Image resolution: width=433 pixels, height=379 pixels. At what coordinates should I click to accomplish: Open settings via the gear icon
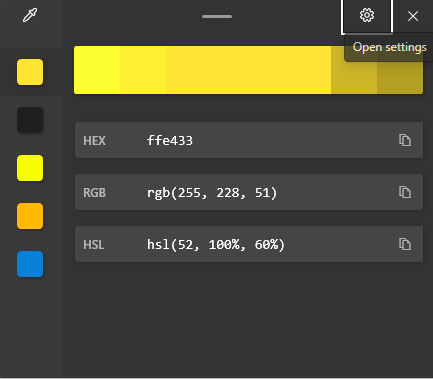pos(367,16)
